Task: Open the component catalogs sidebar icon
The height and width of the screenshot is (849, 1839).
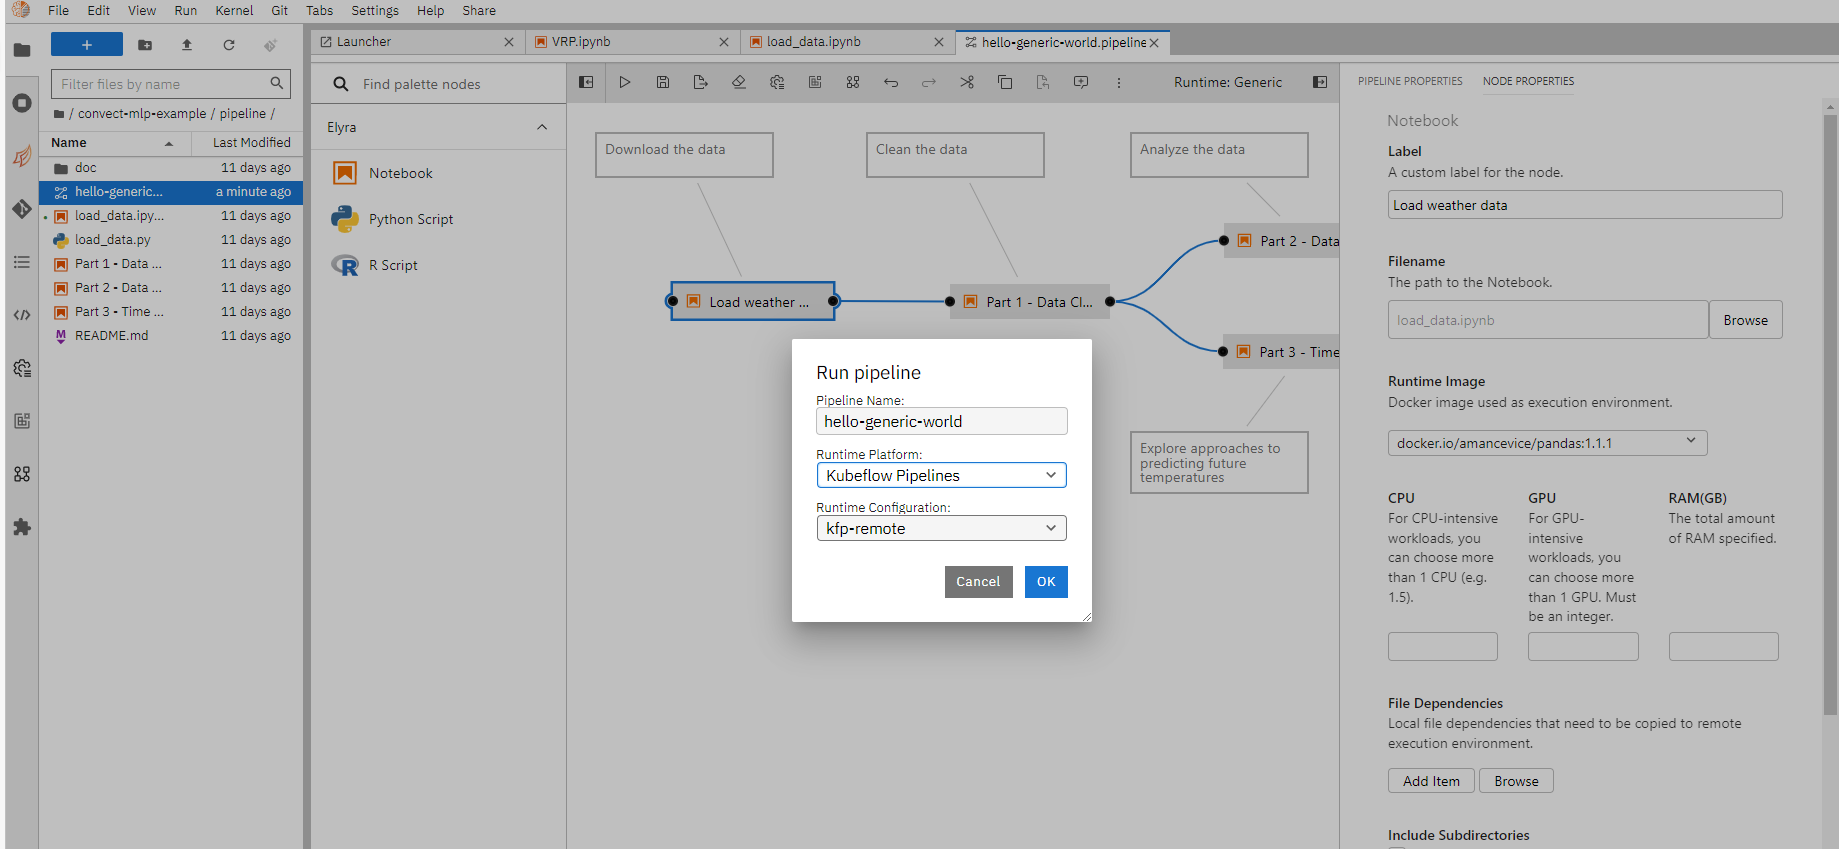Action: [x=22, y=474]
